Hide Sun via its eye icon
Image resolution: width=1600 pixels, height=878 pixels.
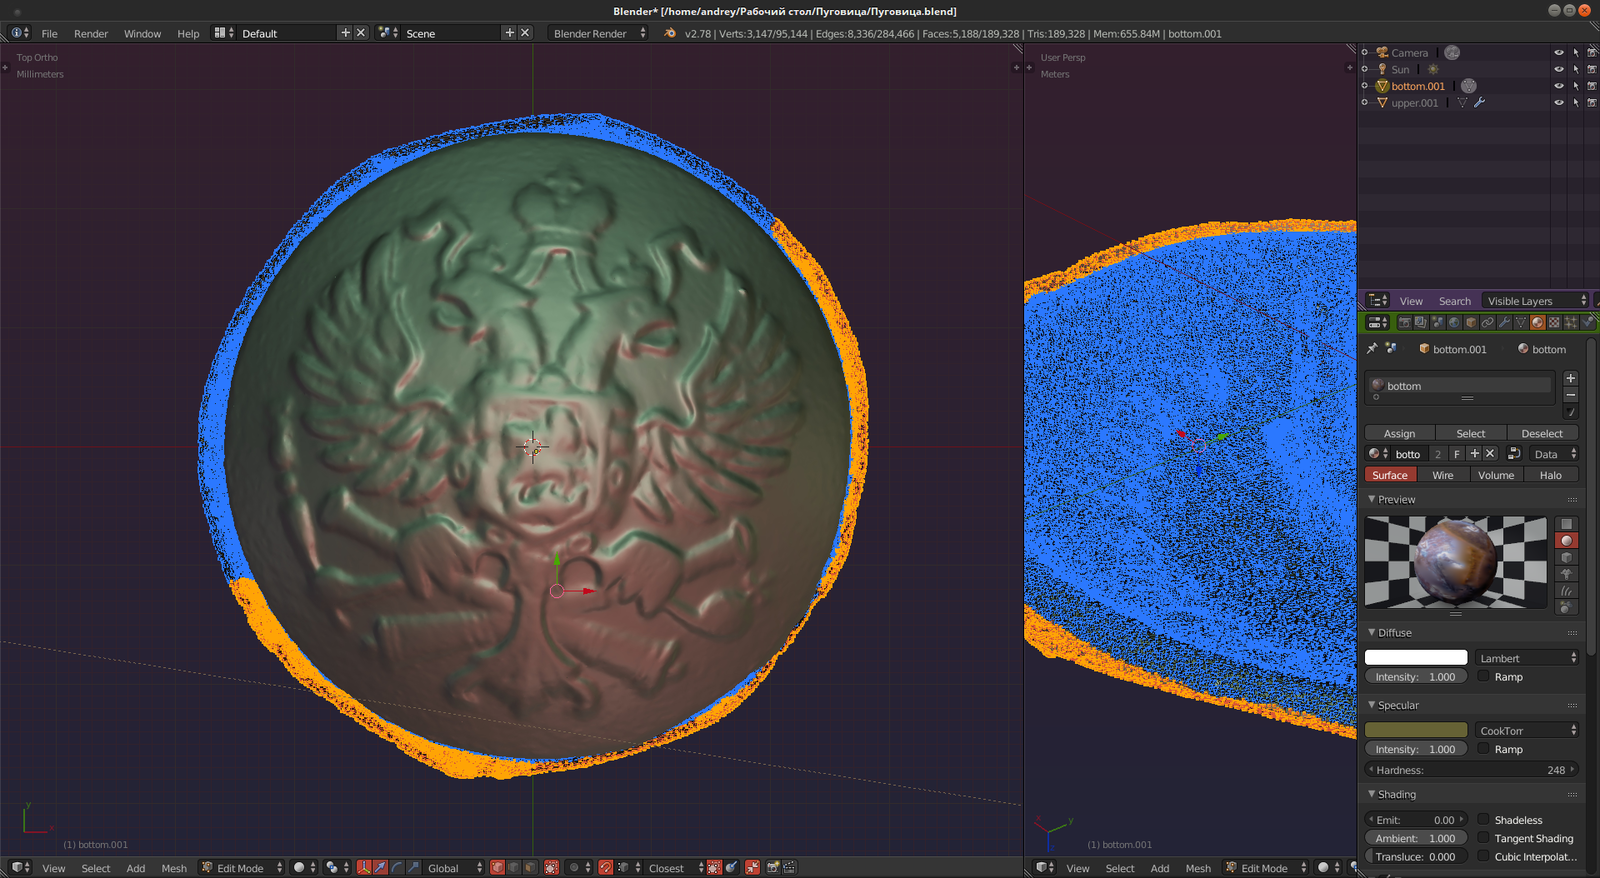pos(1558,69)
